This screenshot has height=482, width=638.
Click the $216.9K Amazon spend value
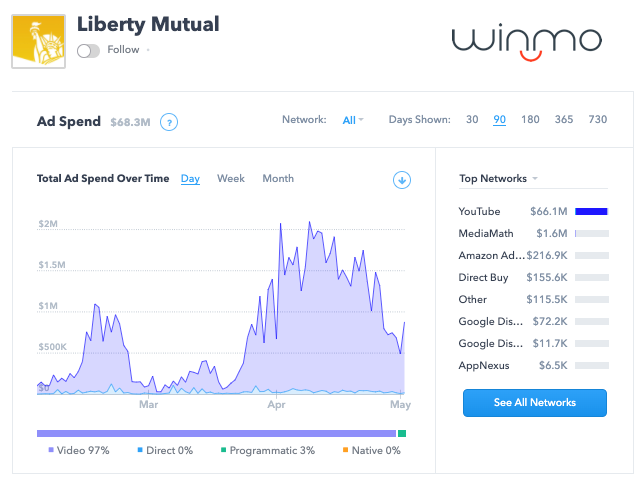547,255
